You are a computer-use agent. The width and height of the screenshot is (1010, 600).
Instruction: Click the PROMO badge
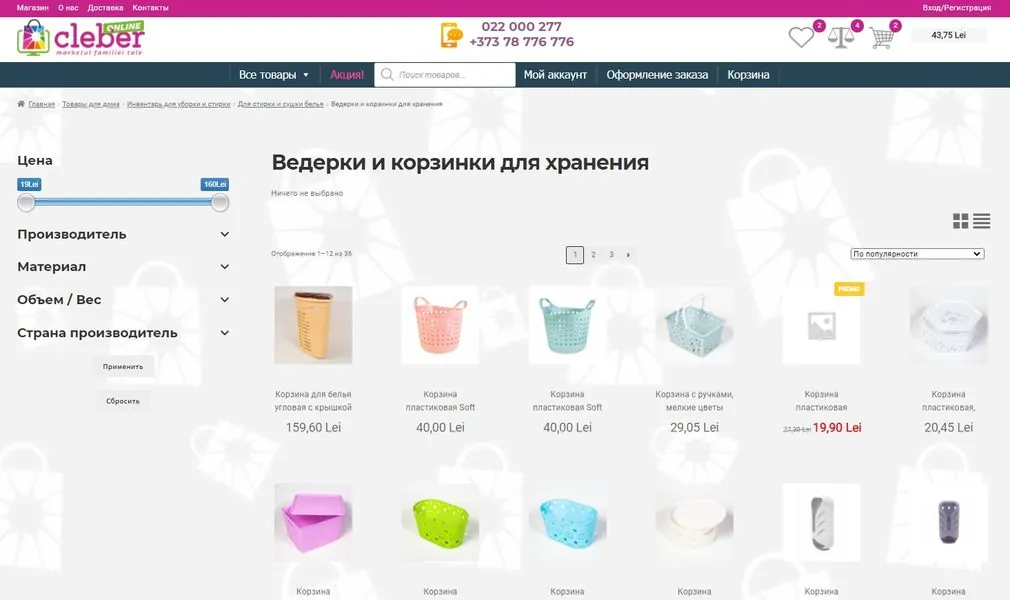pyautogui.click(x=849, y=289)
